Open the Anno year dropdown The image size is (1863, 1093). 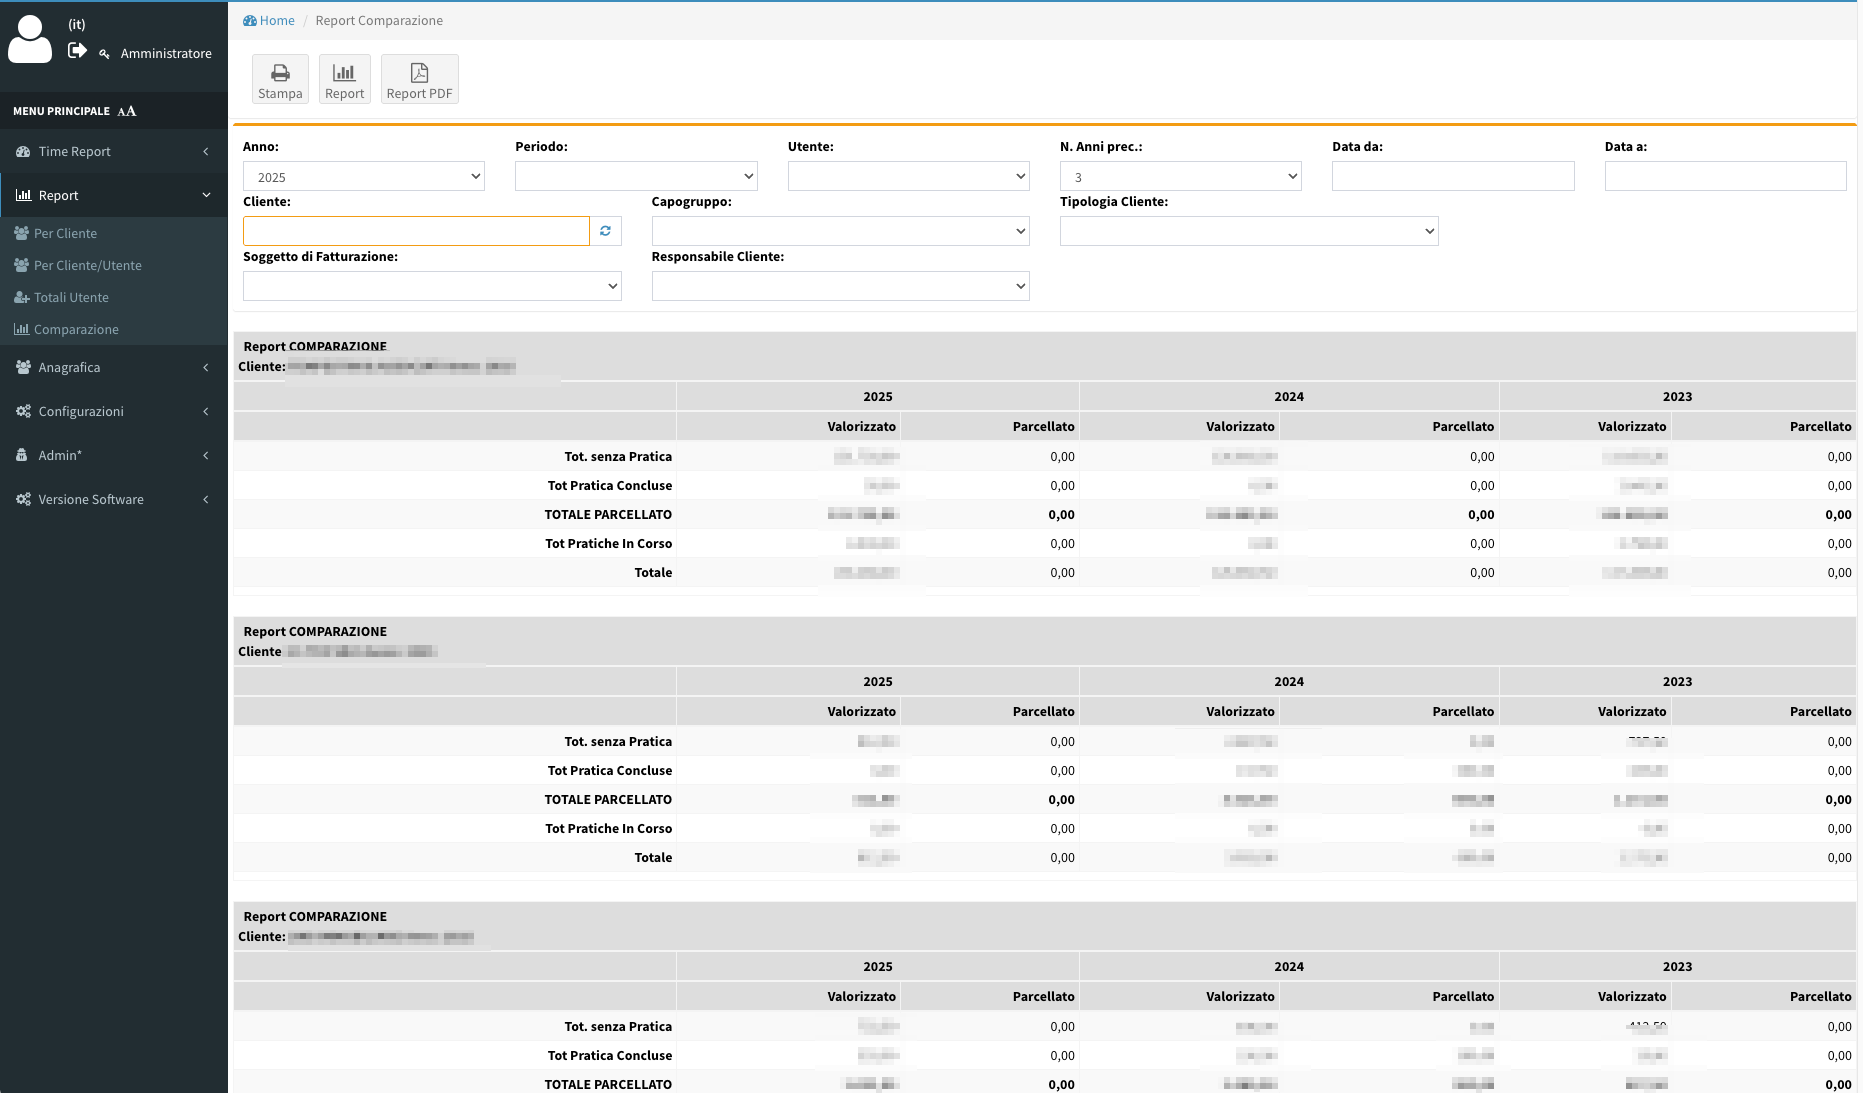[363, 177]
